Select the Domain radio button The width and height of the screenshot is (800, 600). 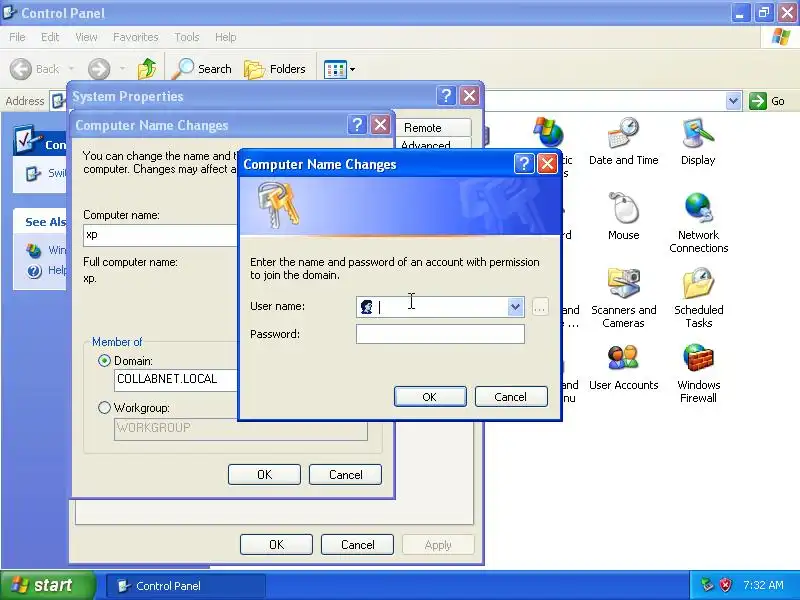click(104, 361)
